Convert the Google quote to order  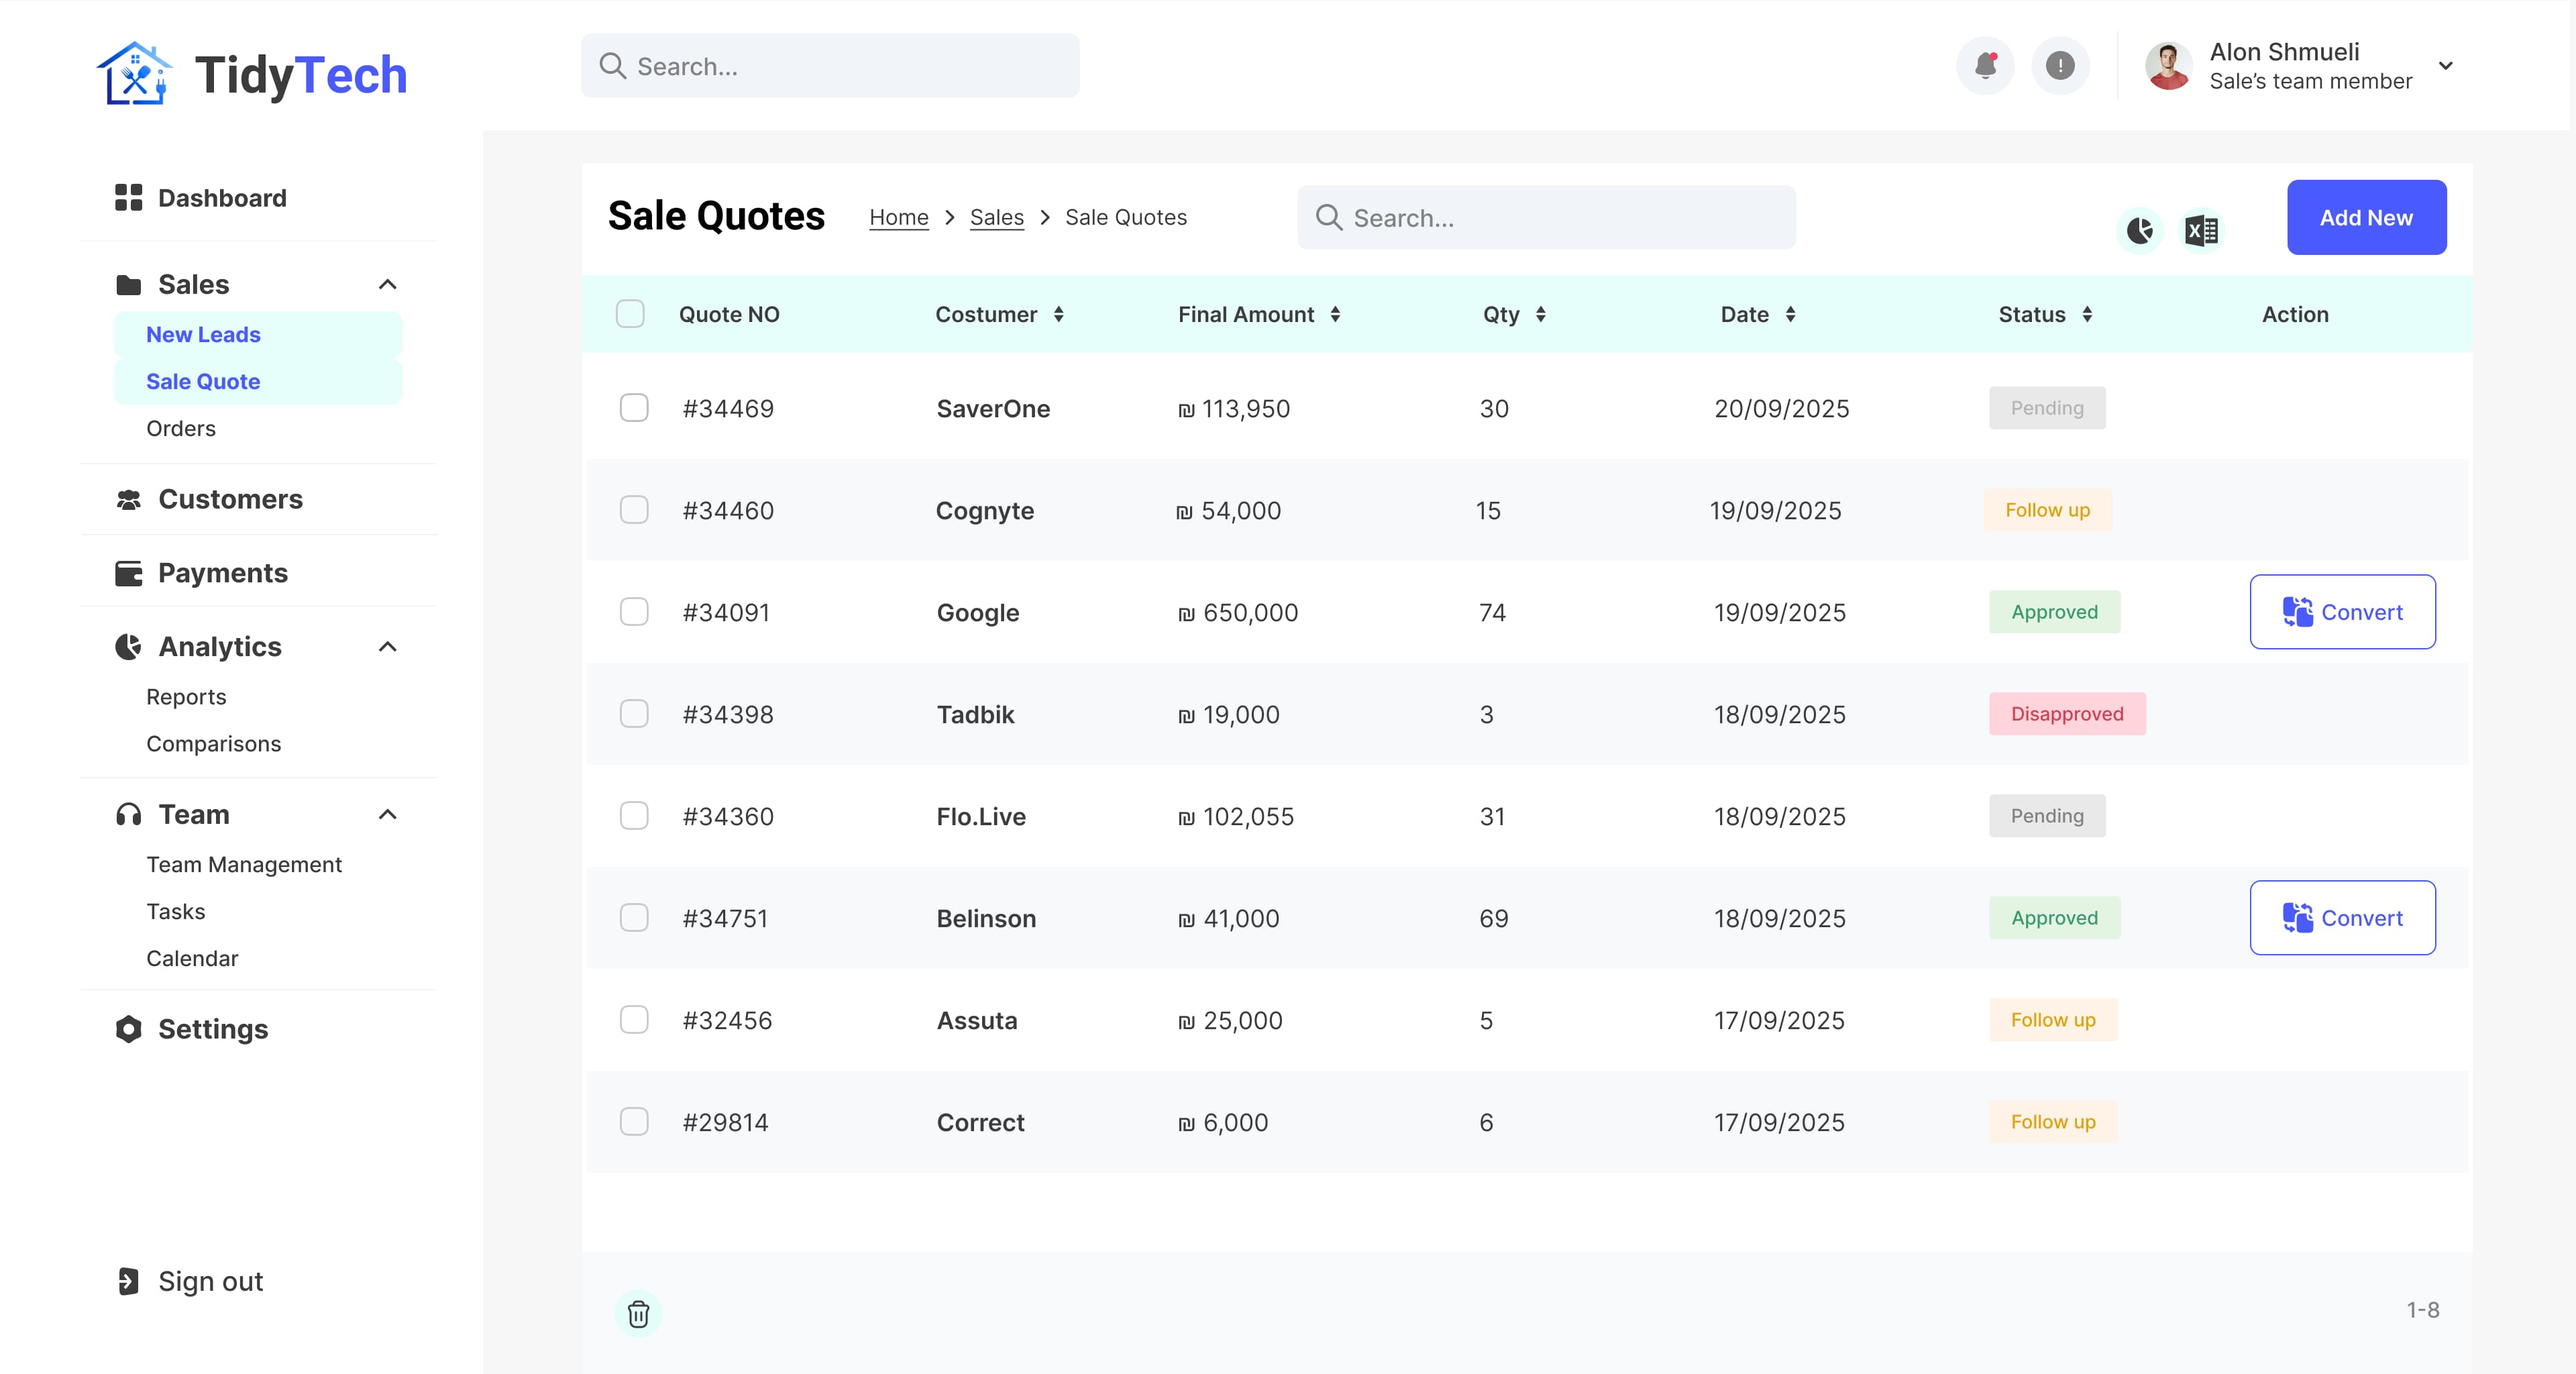click(2342, 612)
